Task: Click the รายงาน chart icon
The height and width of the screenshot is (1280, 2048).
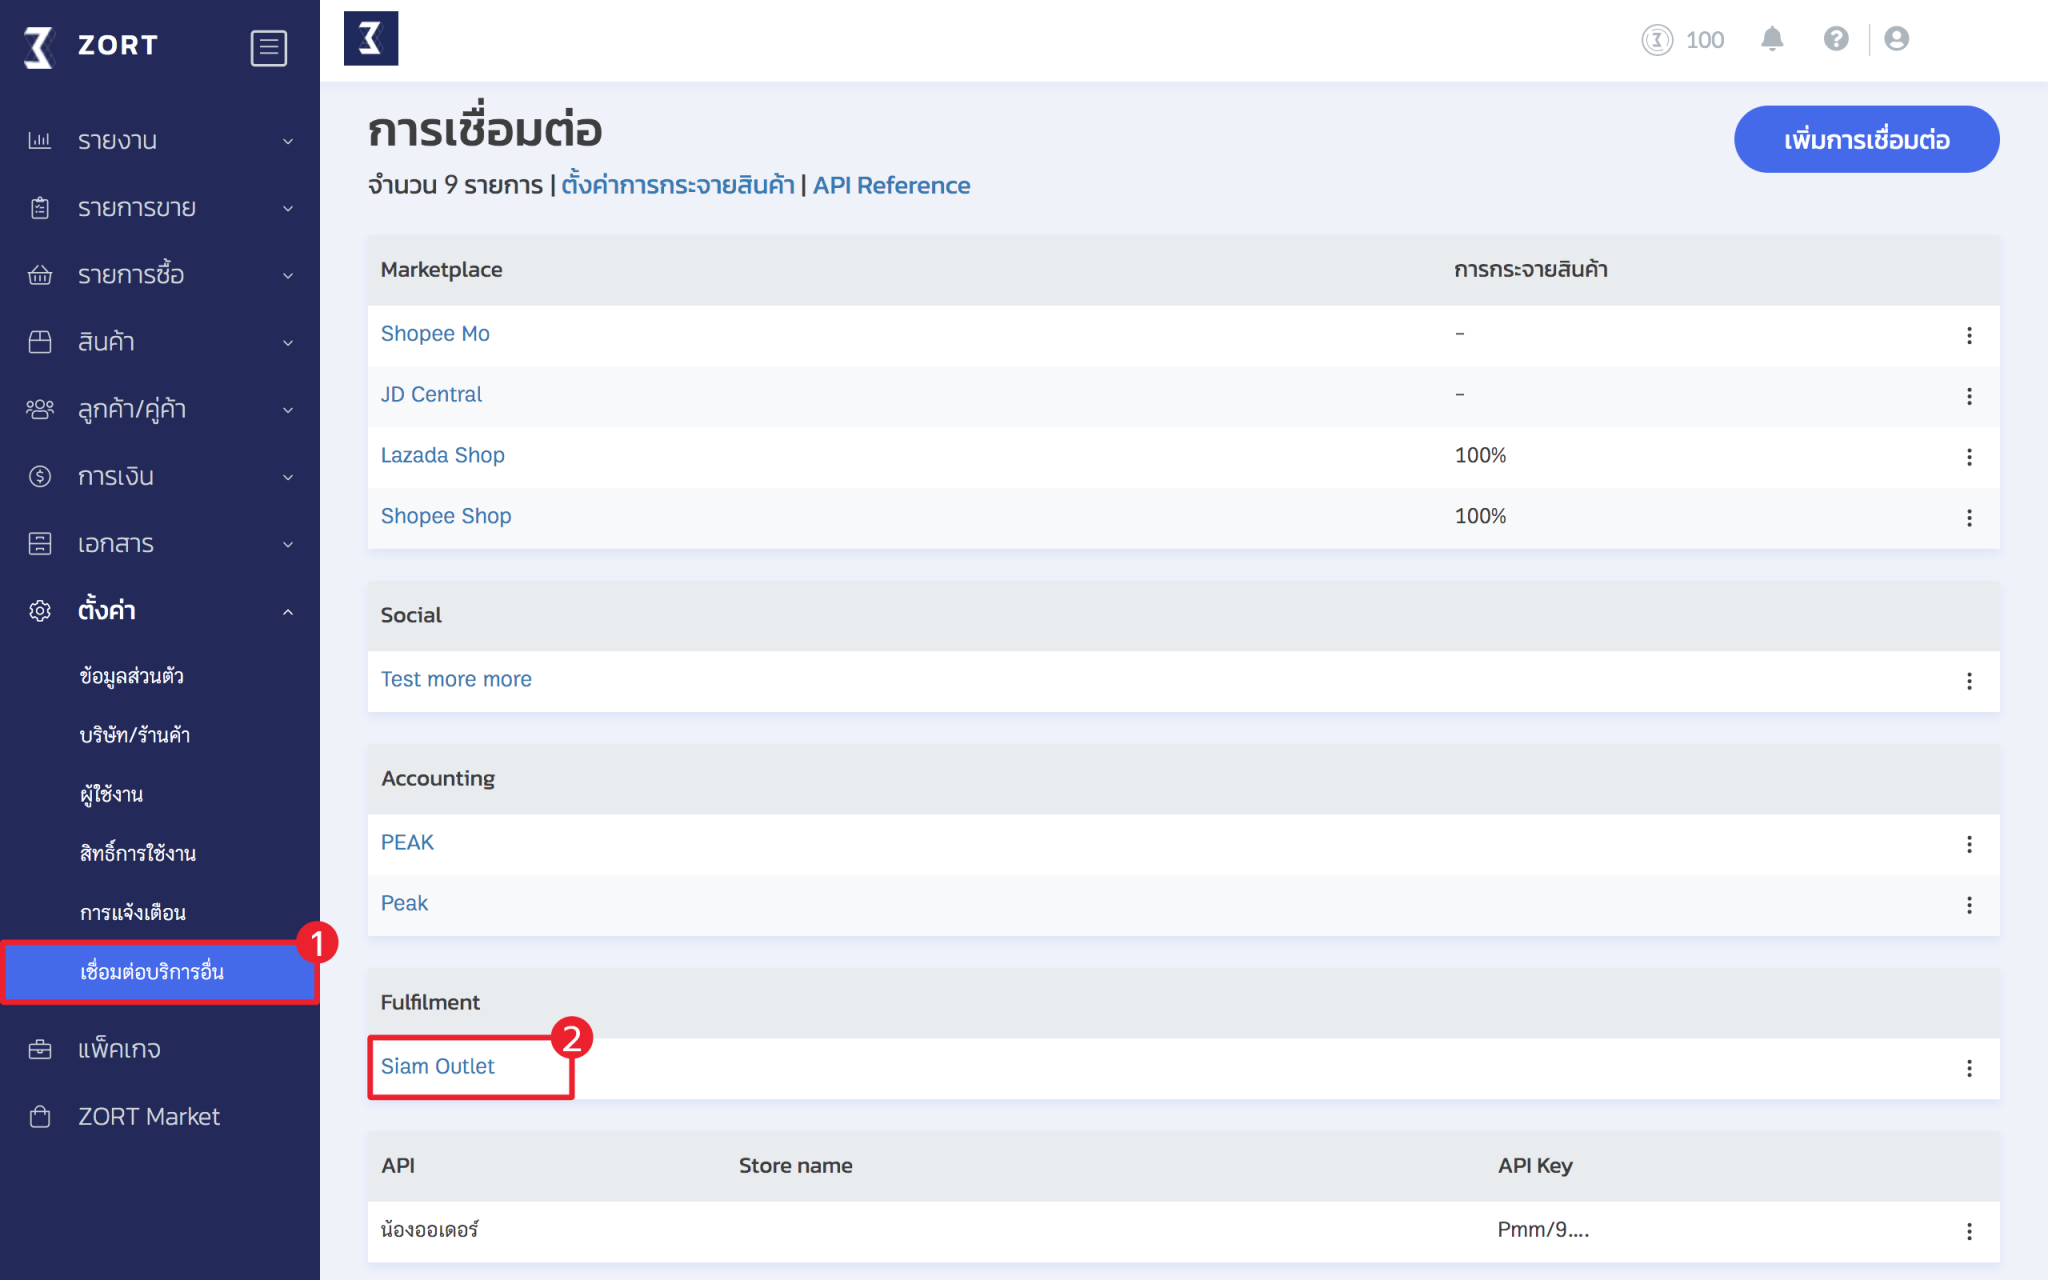Action: pos(40,140)
